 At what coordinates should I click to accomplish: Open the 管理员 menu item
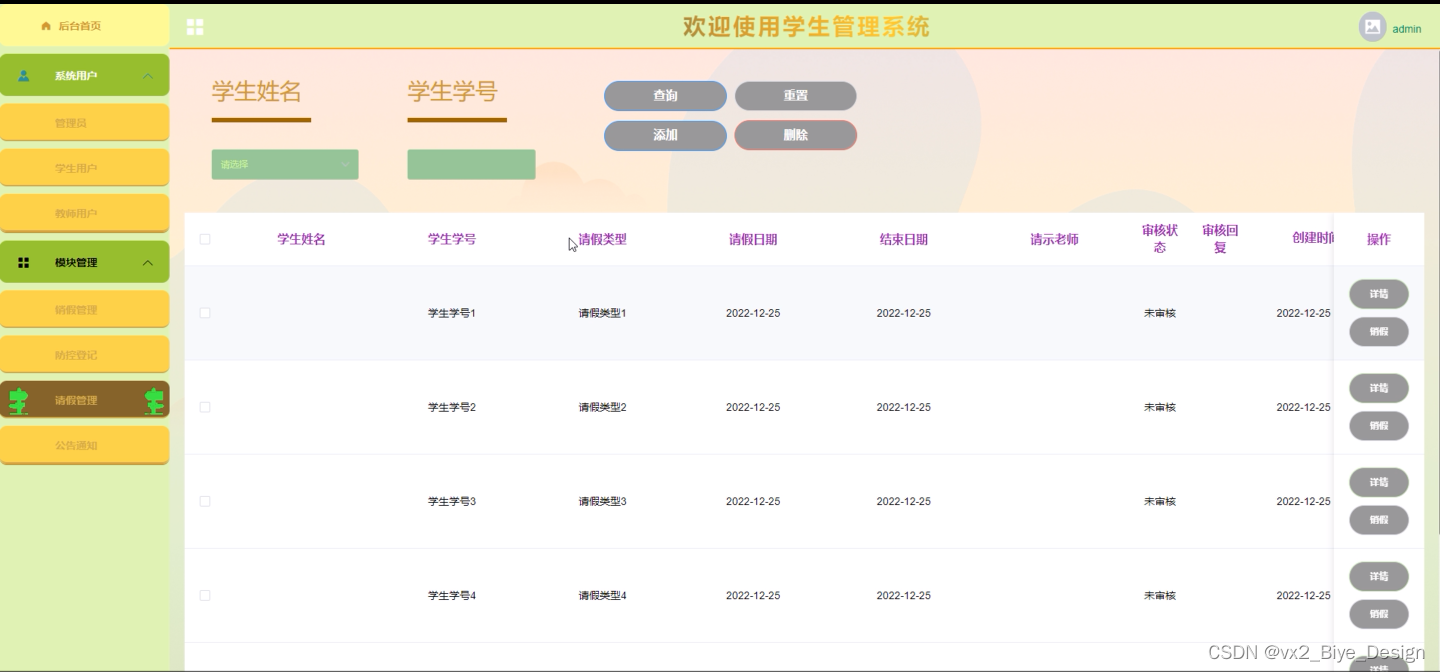(x=84, y=123)
